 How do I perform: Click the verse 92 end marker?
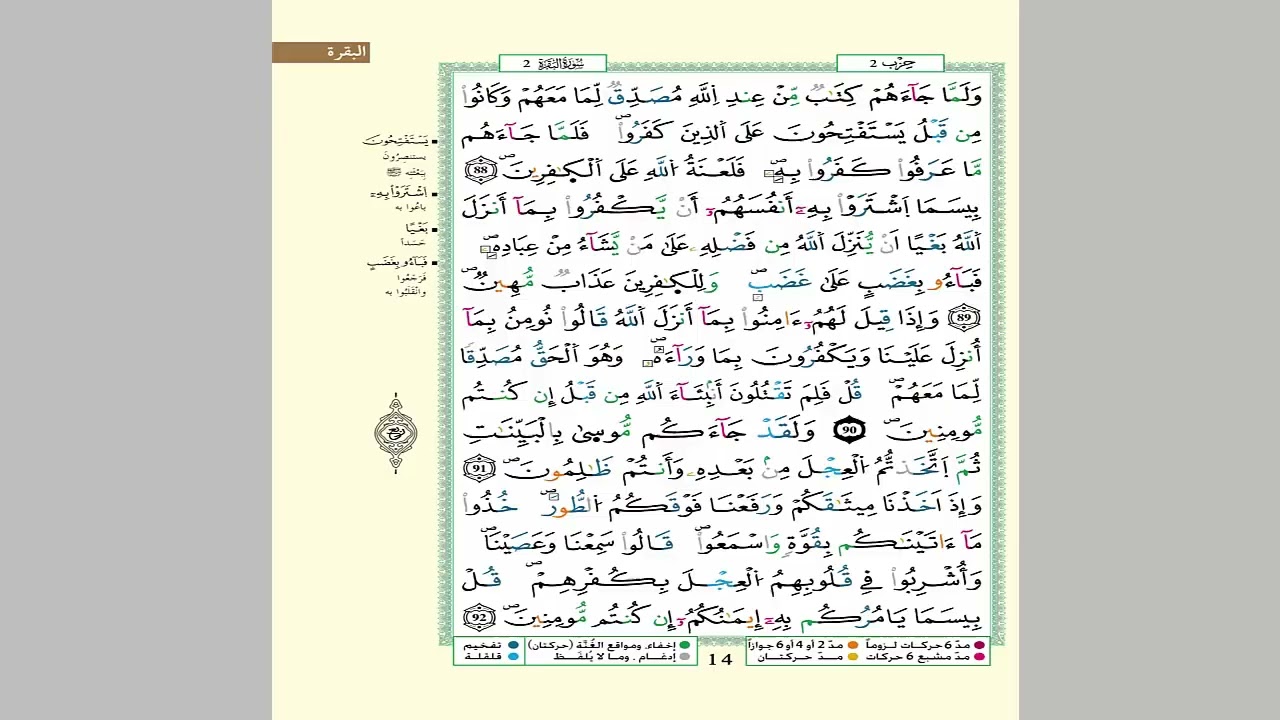[x=481, y=616]
